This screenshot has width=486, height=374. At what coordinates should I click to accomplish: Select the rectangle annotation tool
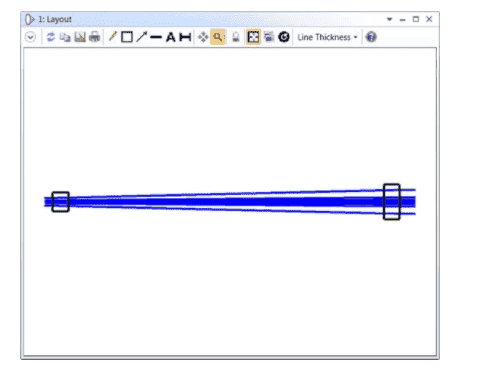[x=127, y=37]
